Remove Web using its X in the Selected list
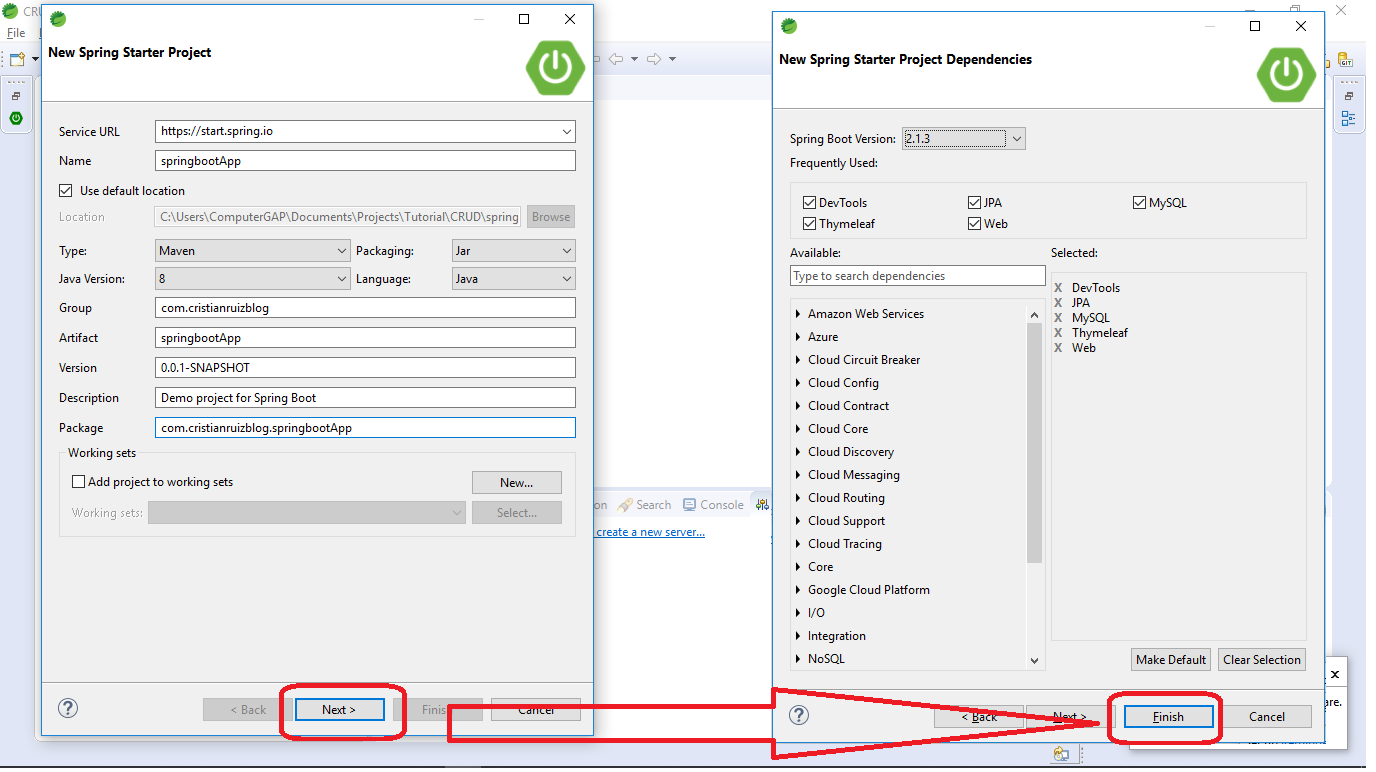This screenshot has height=772, width=1376. click(x=1058, y=348)
